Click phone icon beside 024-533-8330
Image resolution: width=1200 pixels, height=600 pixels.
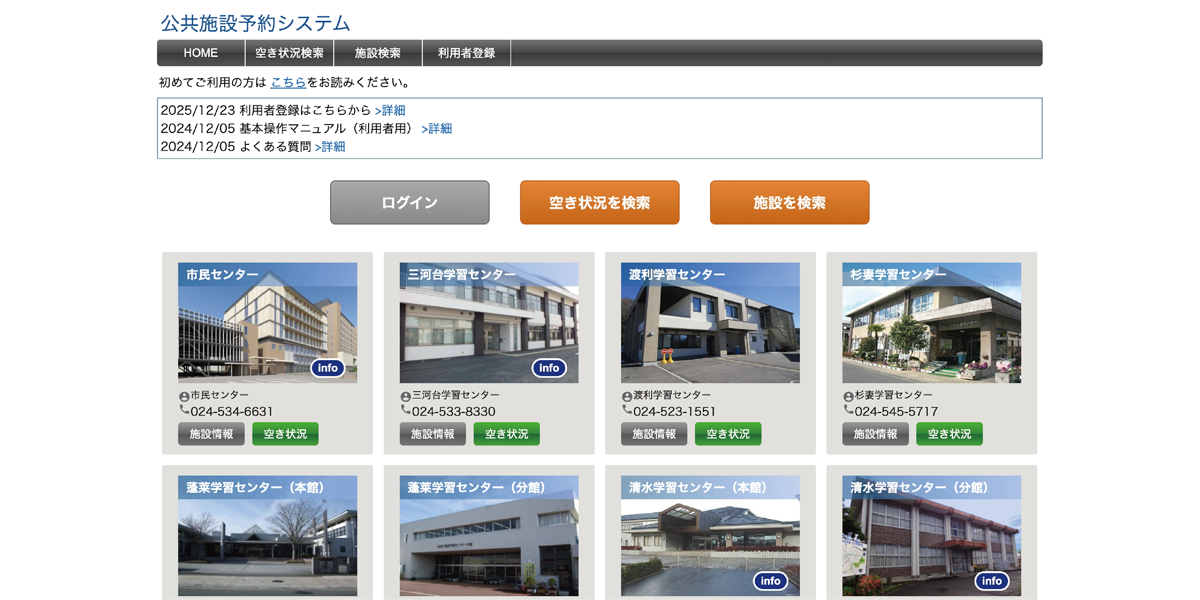406,410
